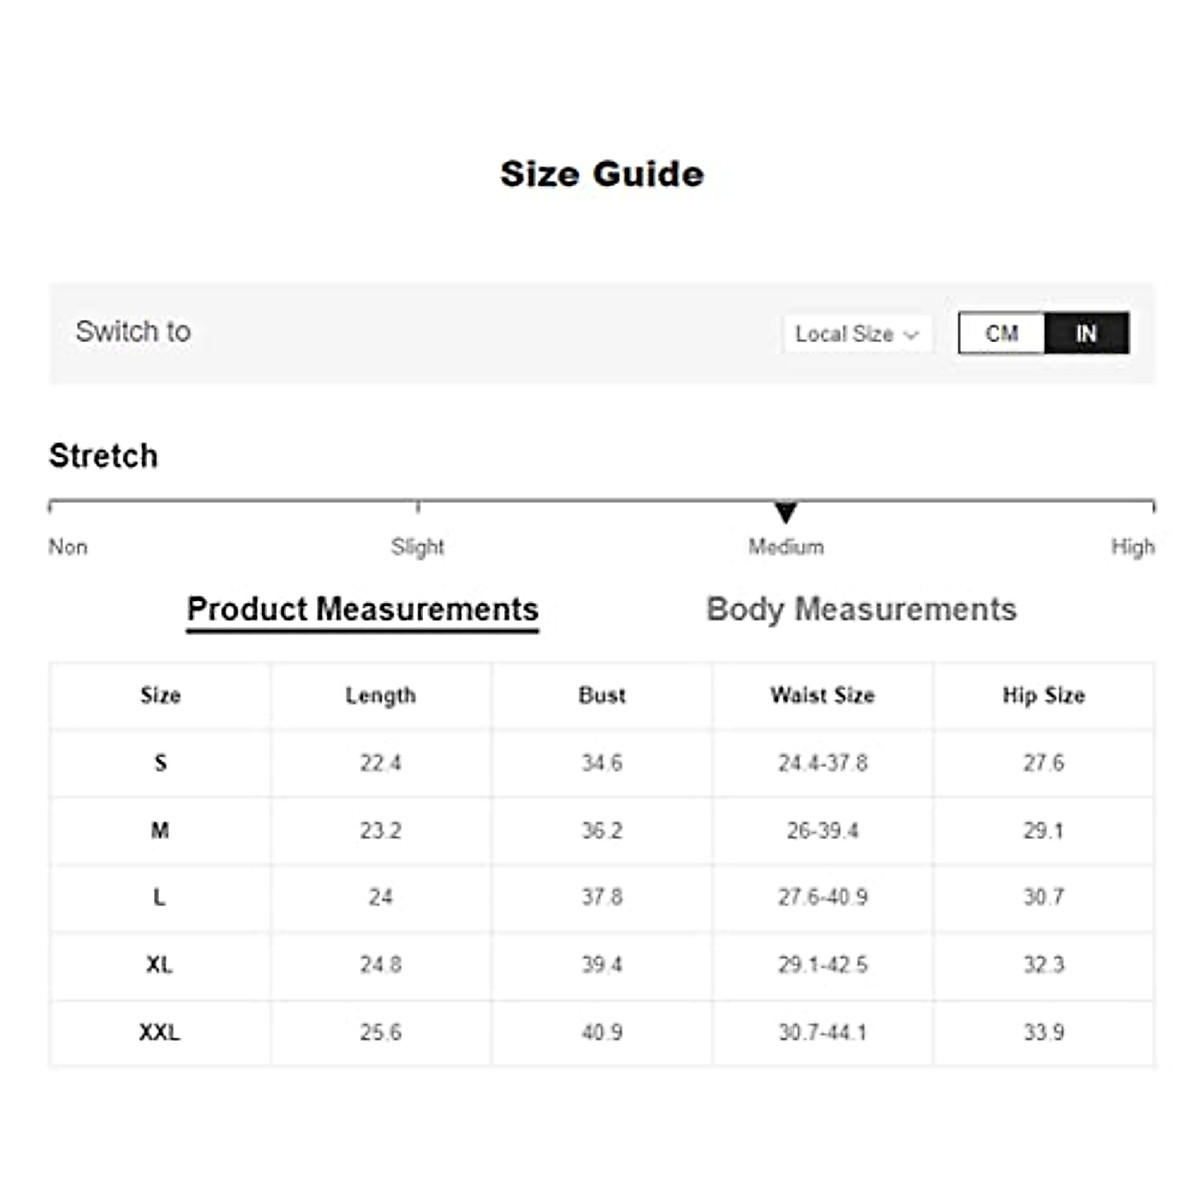The width and height of the screenshot is (1200, 1200).
Task: Select the IN unit toggle
Action: (x=1086, y=334)
